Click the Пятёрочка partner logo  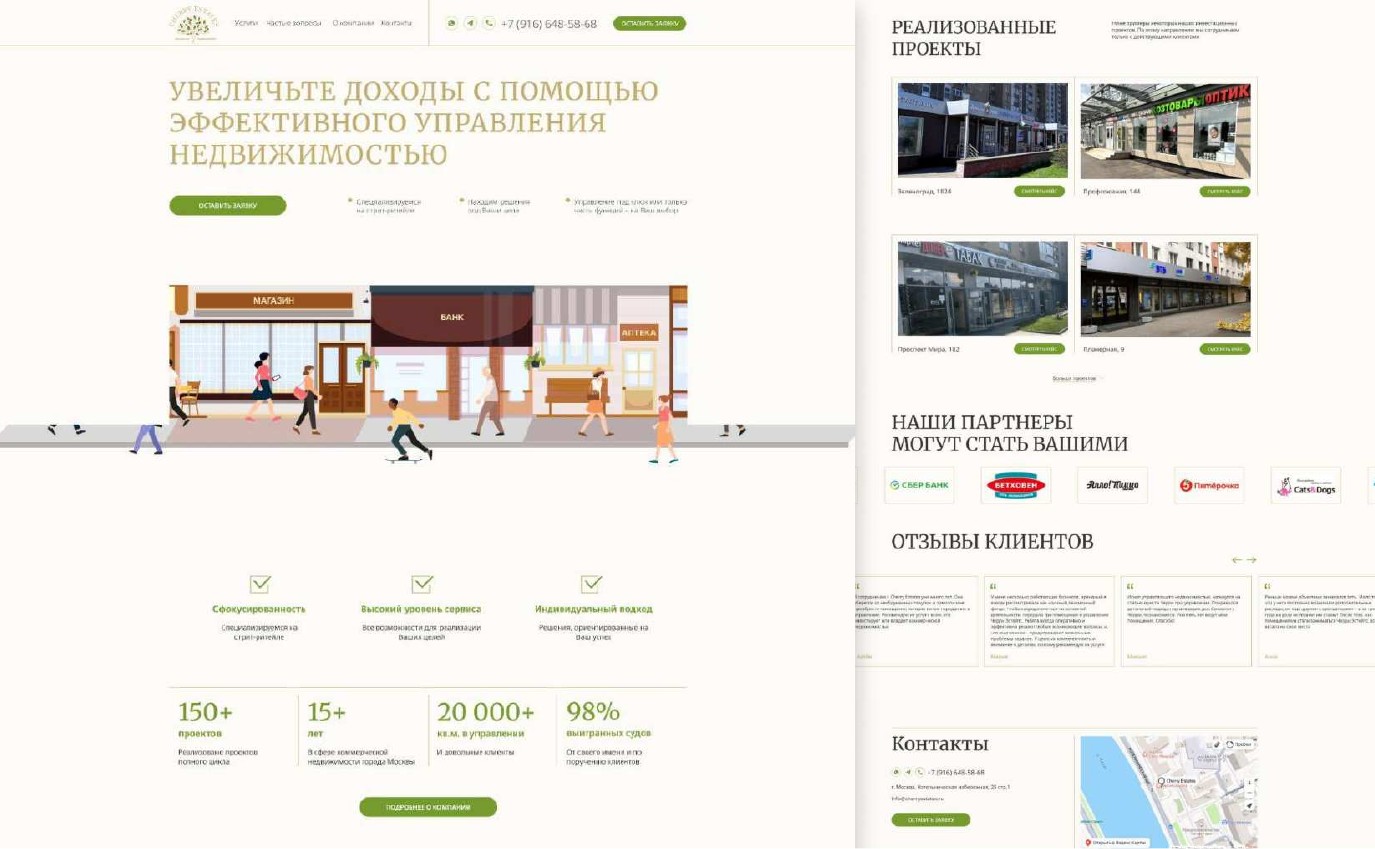click(x=1209, y=485)
